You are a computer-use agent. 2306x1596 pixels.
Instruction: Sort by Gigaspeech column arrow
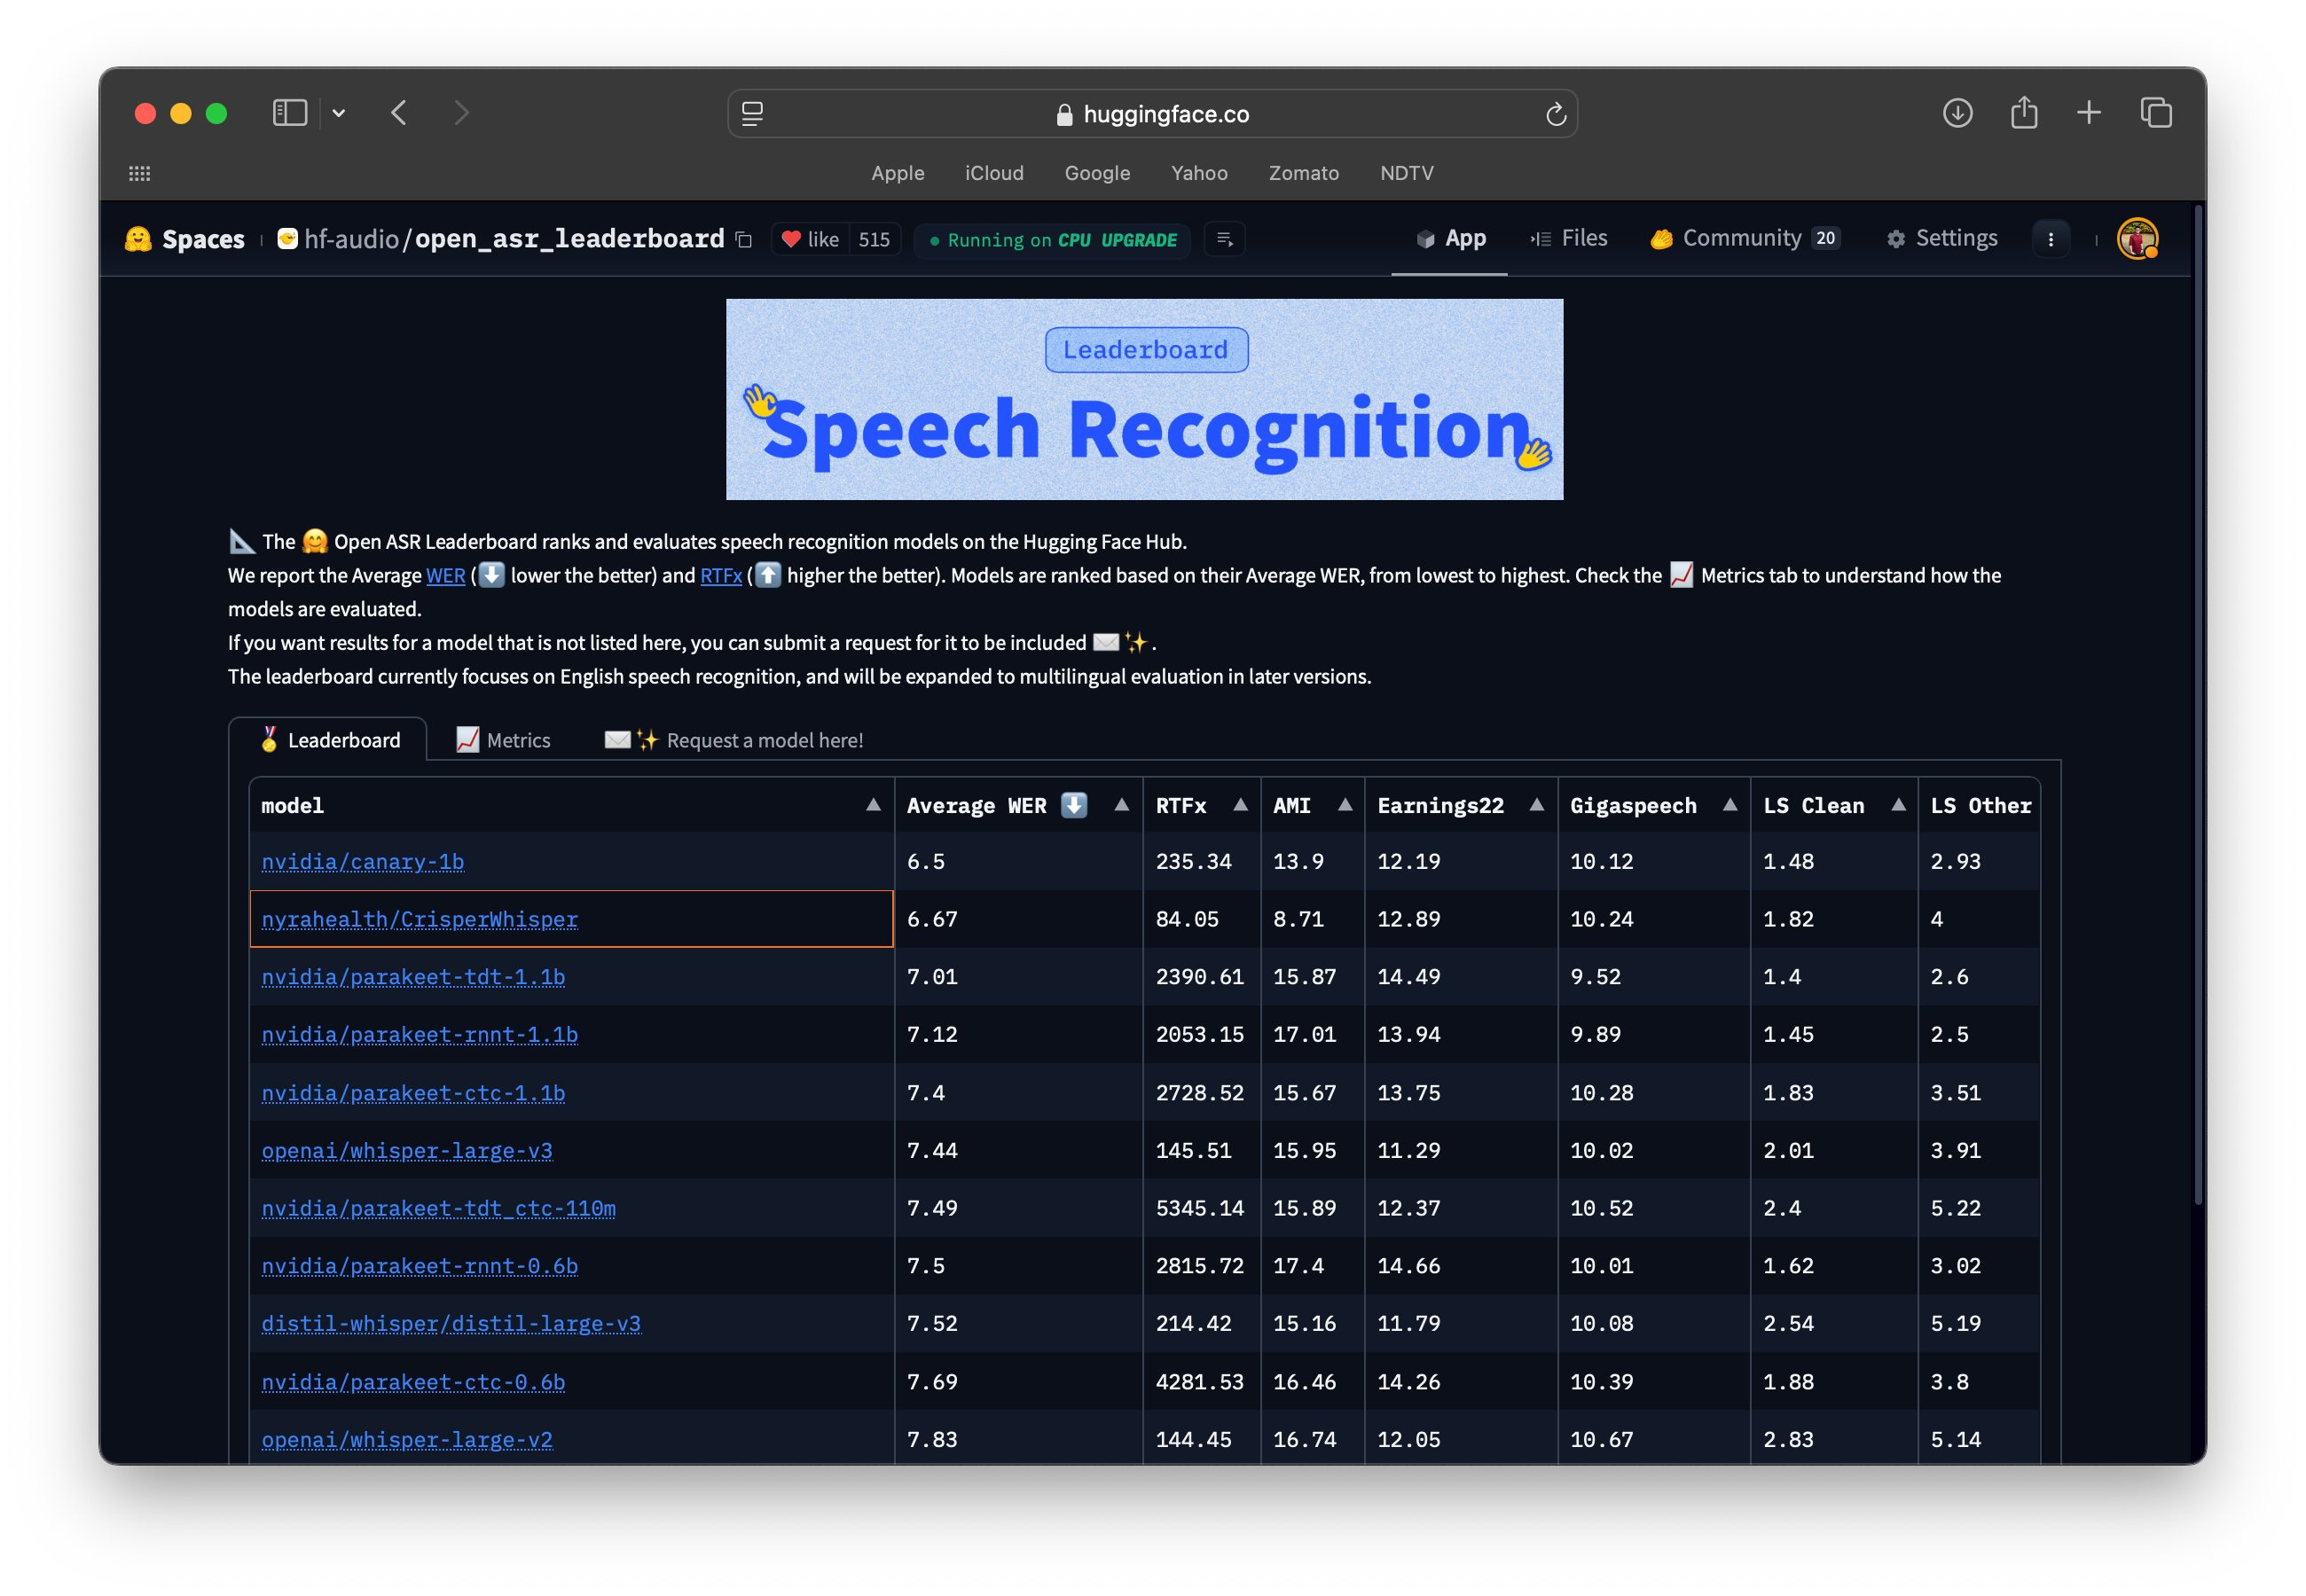tap(1729, 805)
